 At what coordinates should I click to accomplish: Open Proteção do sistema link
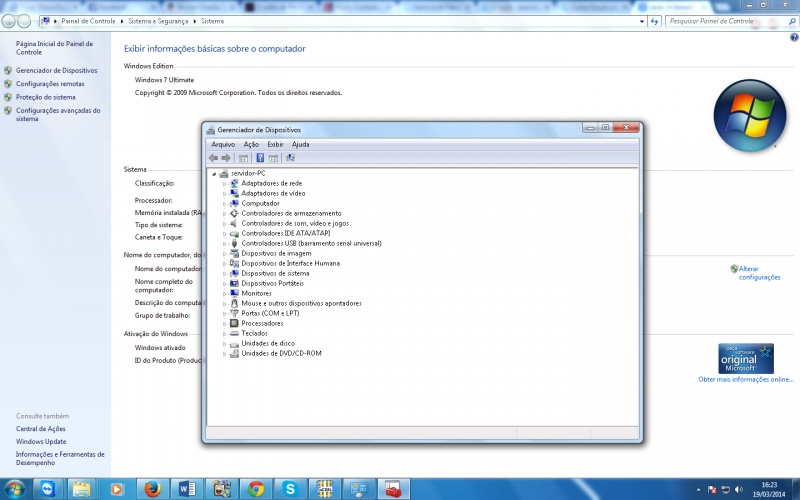click(45, 97)
